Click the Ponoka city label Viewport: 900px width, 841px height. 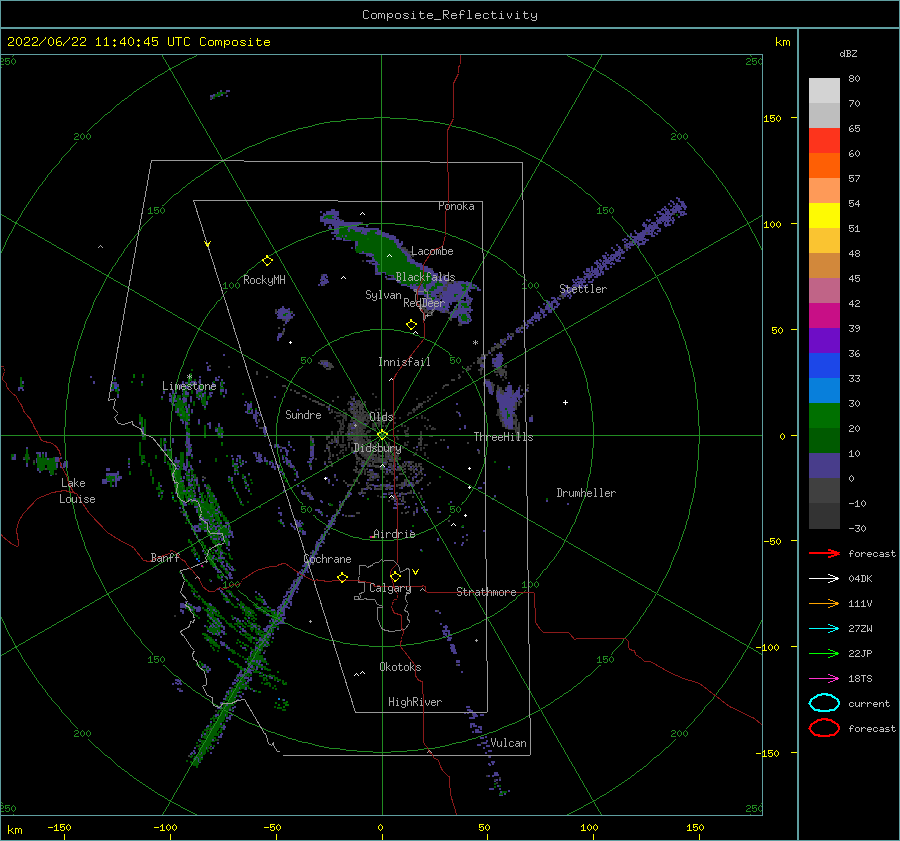click(x=456, y=206)
